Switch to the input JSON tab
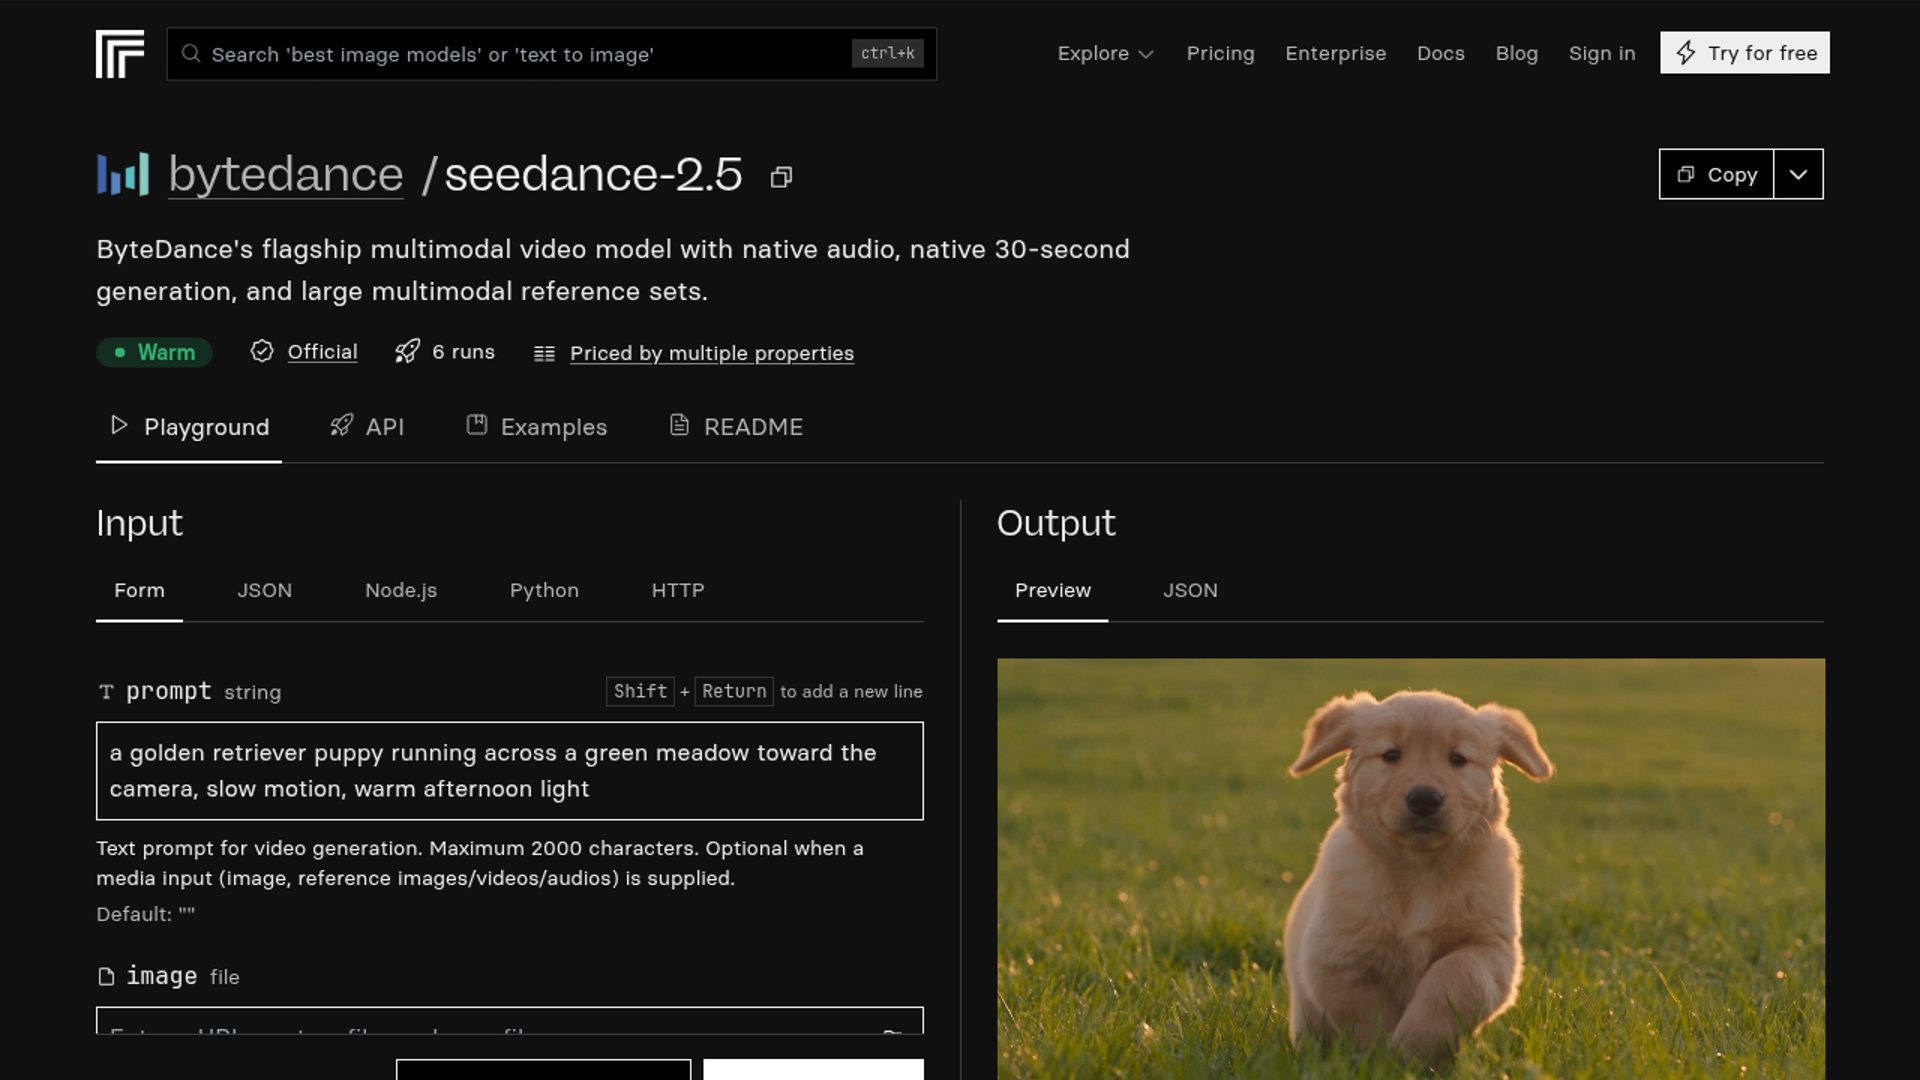This screenshot has height=1080, width=1920. coord(265,590)
